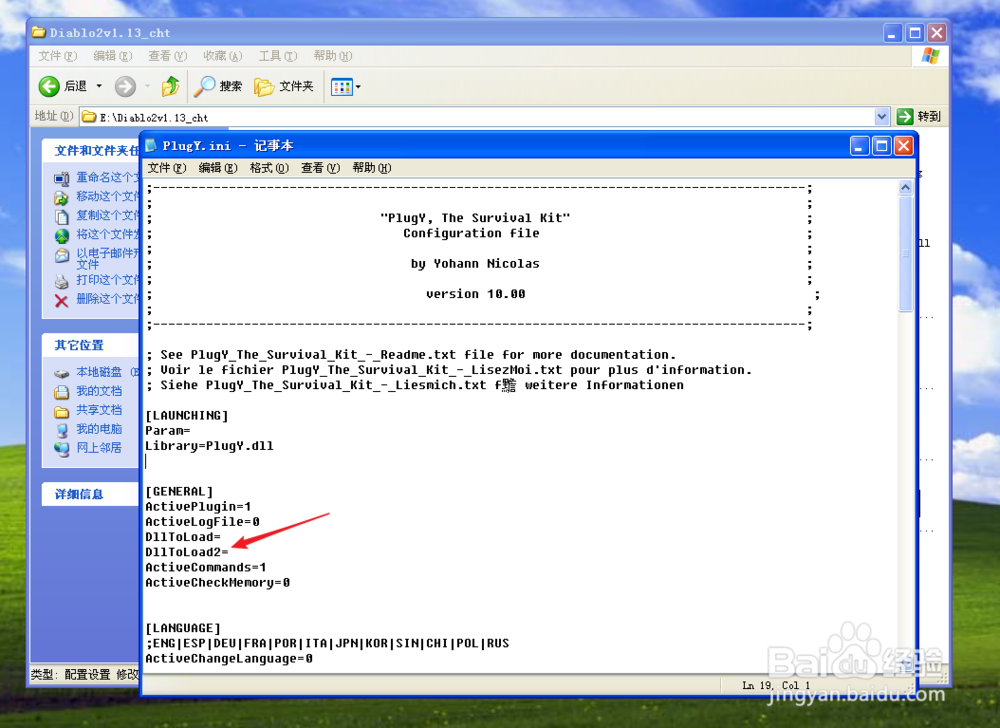This screenshot has width=1000, height=728.
Task: Click Notepad vertical scrollbar up arrow
Action: [x=906, y=187]
